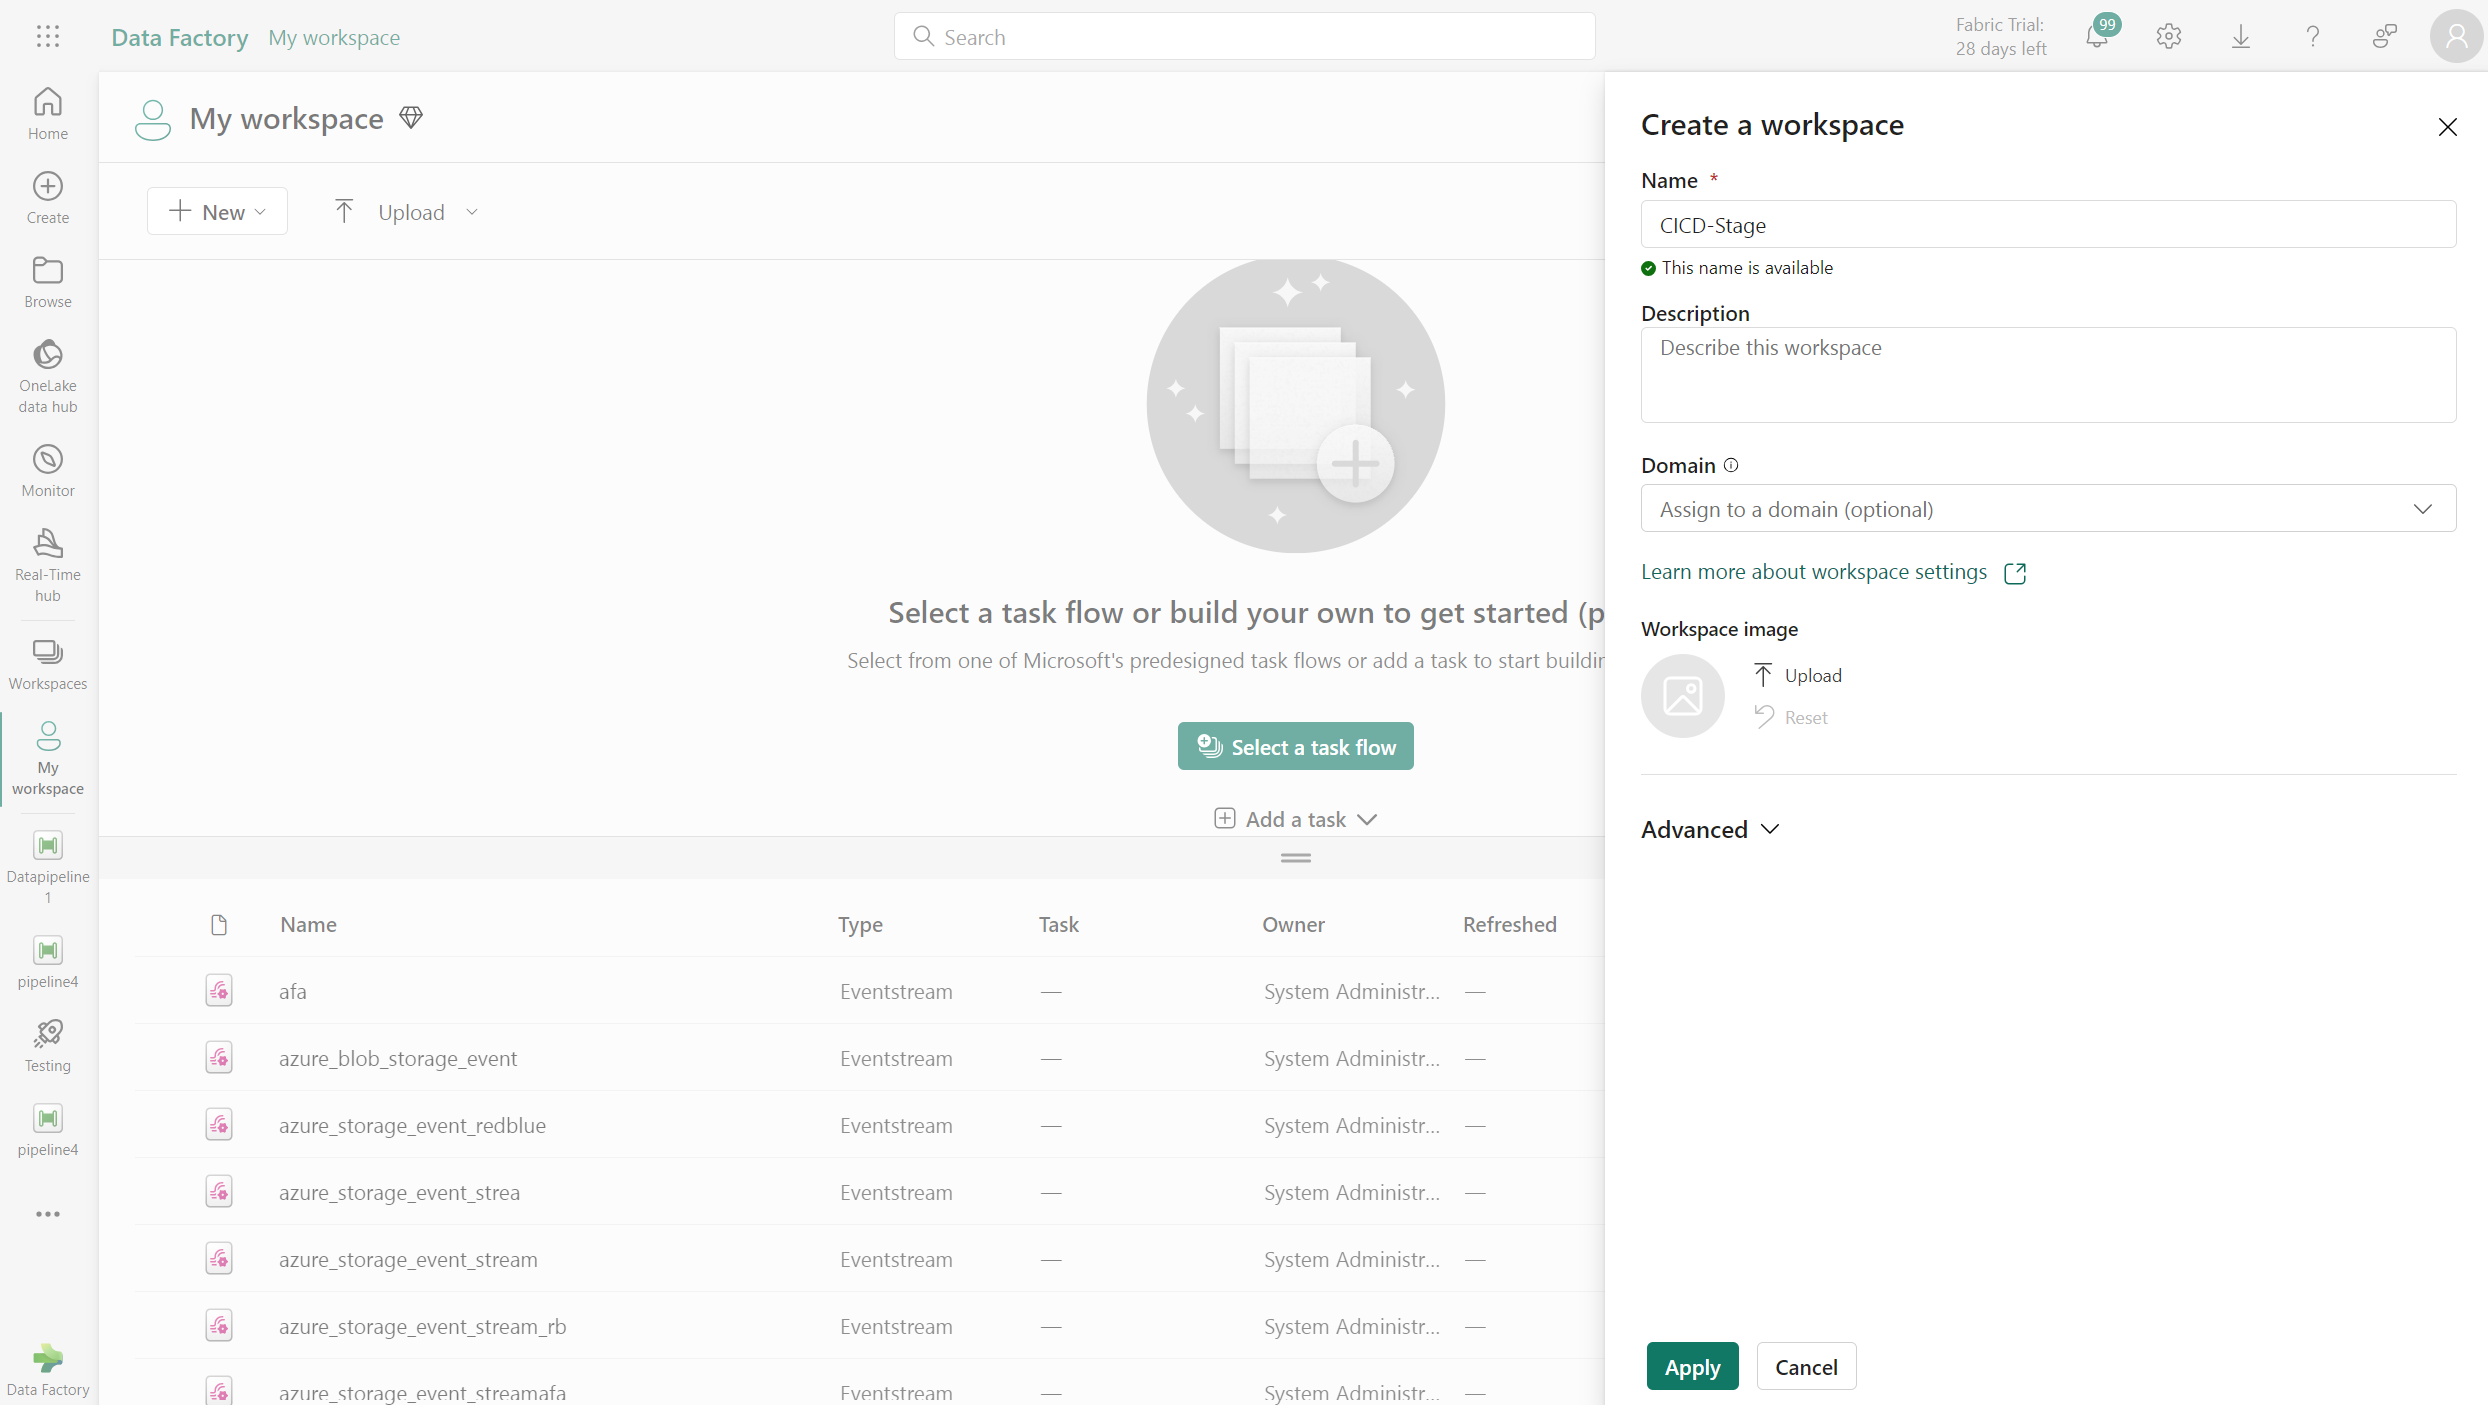Open OneLake data hub
Viewport: 2488px width, 1405px height.
point(48,376)
